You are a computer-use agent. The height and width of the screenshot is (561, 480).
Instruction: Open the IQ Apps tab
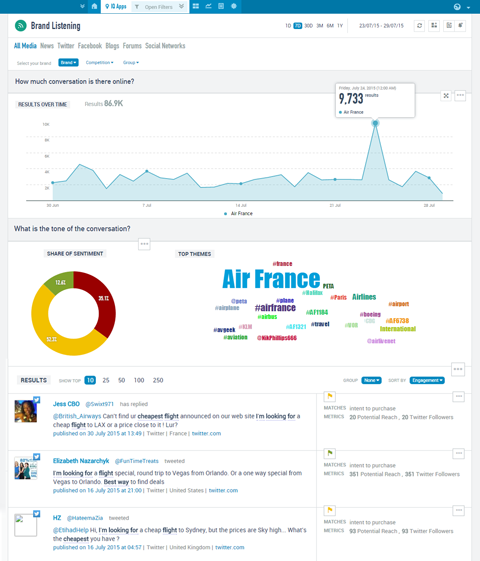click(116, 6)
